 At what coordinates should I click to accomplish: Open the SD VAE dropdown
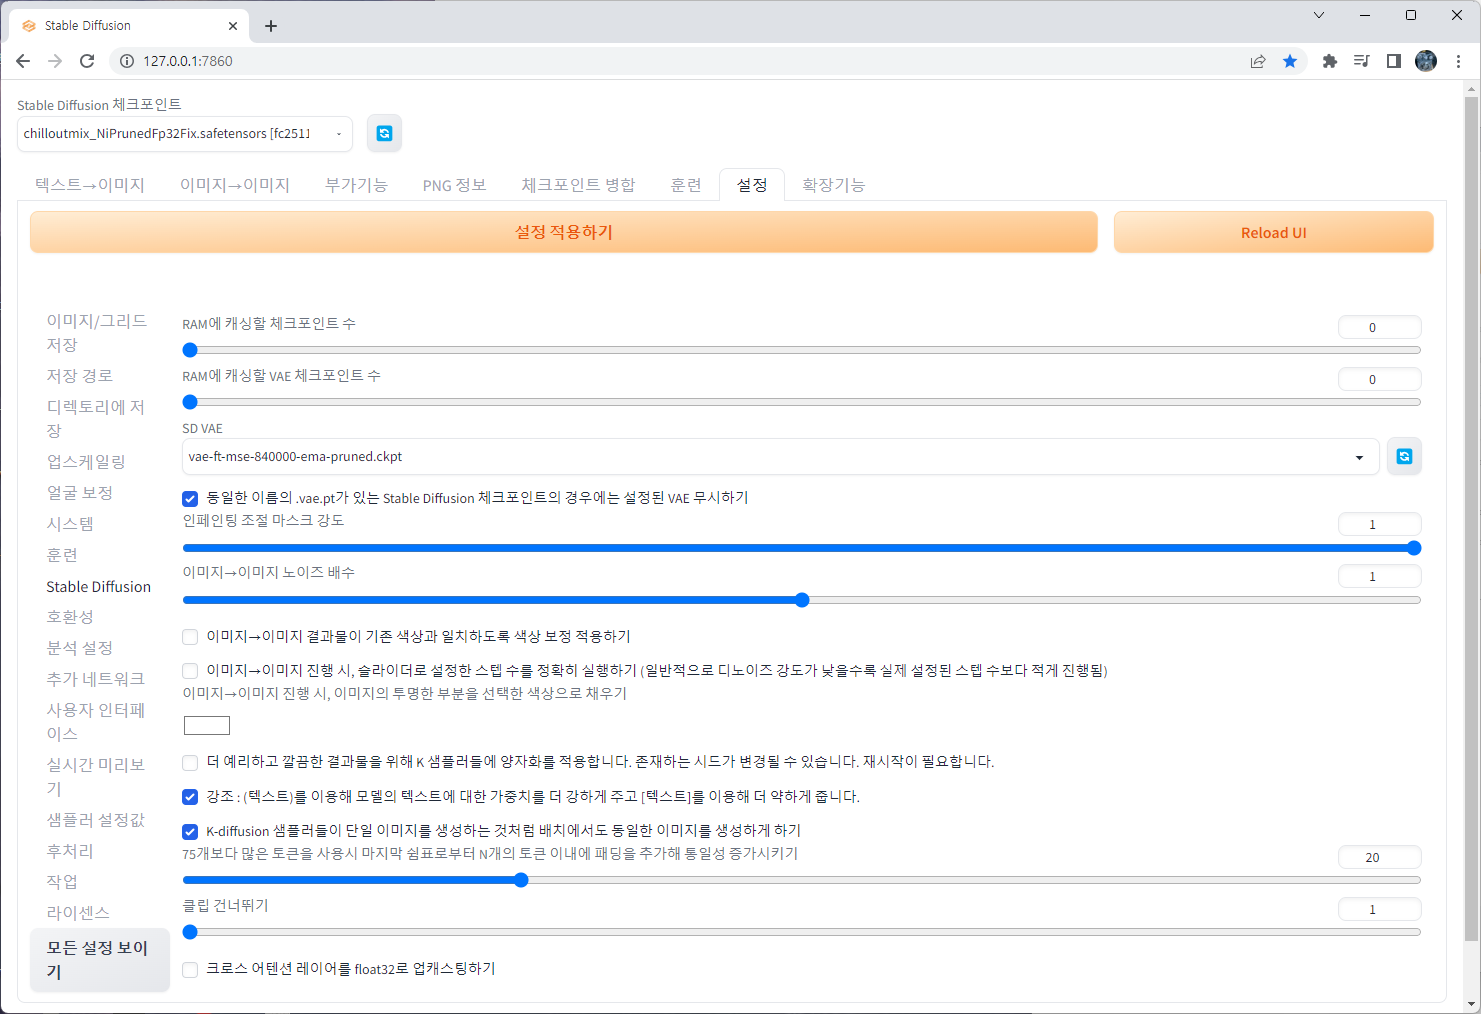780,457
